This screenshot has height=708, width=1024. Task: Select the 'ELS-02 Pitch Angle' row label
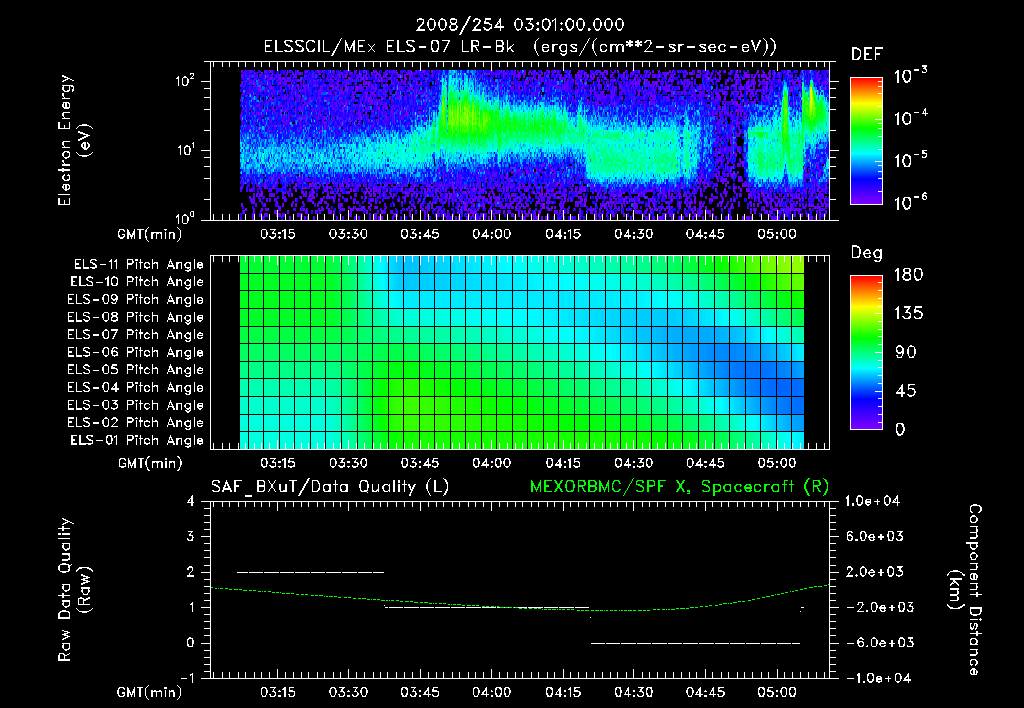(136, 423)
